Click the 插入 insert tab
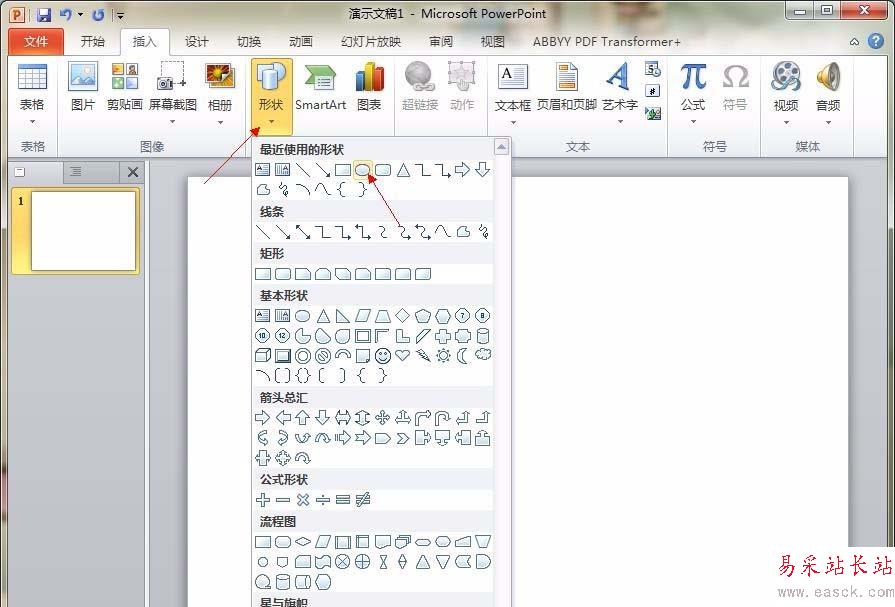 (x=144, y=42)
